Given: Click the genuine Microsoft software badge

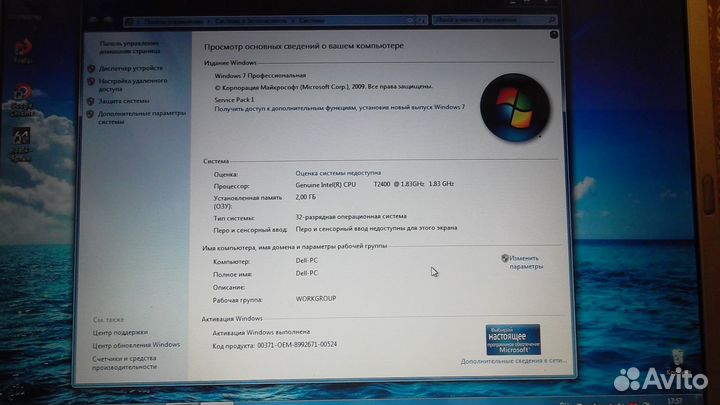Looking at the screenshot, I should [513, 340].
